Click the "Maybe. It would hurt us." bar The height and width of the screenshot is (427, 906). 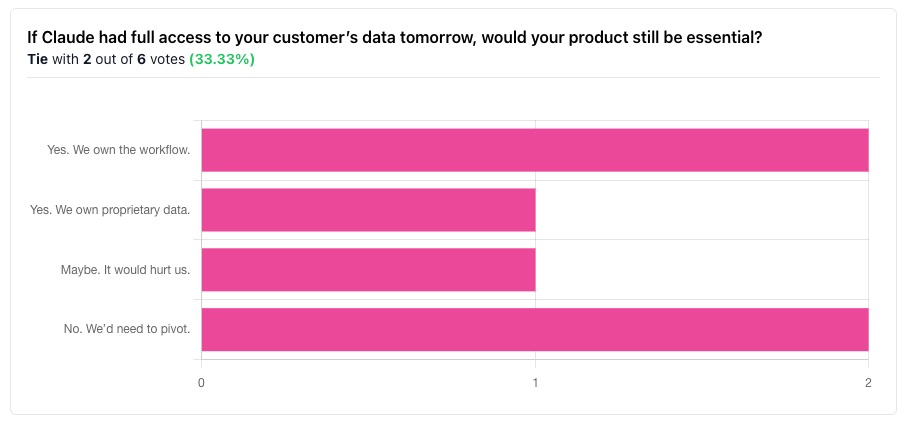[368, 269]
